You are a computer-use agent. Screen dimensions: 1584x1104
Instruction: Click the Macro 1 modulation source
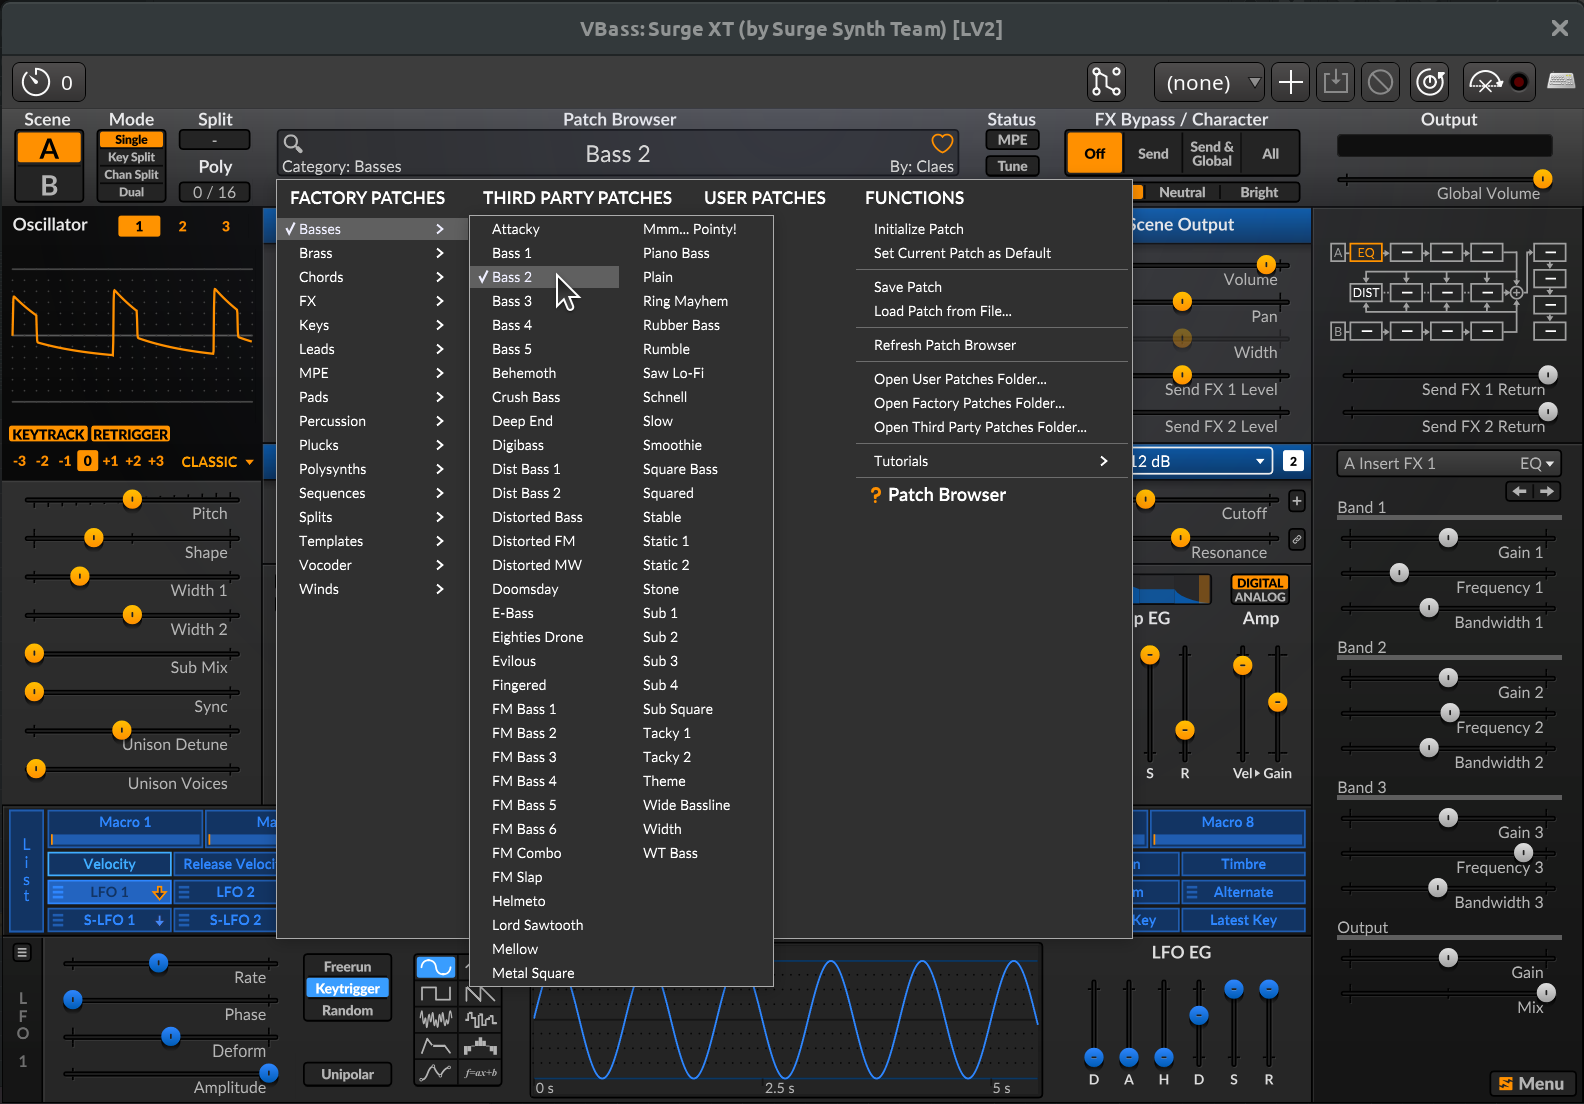point(125,829)
